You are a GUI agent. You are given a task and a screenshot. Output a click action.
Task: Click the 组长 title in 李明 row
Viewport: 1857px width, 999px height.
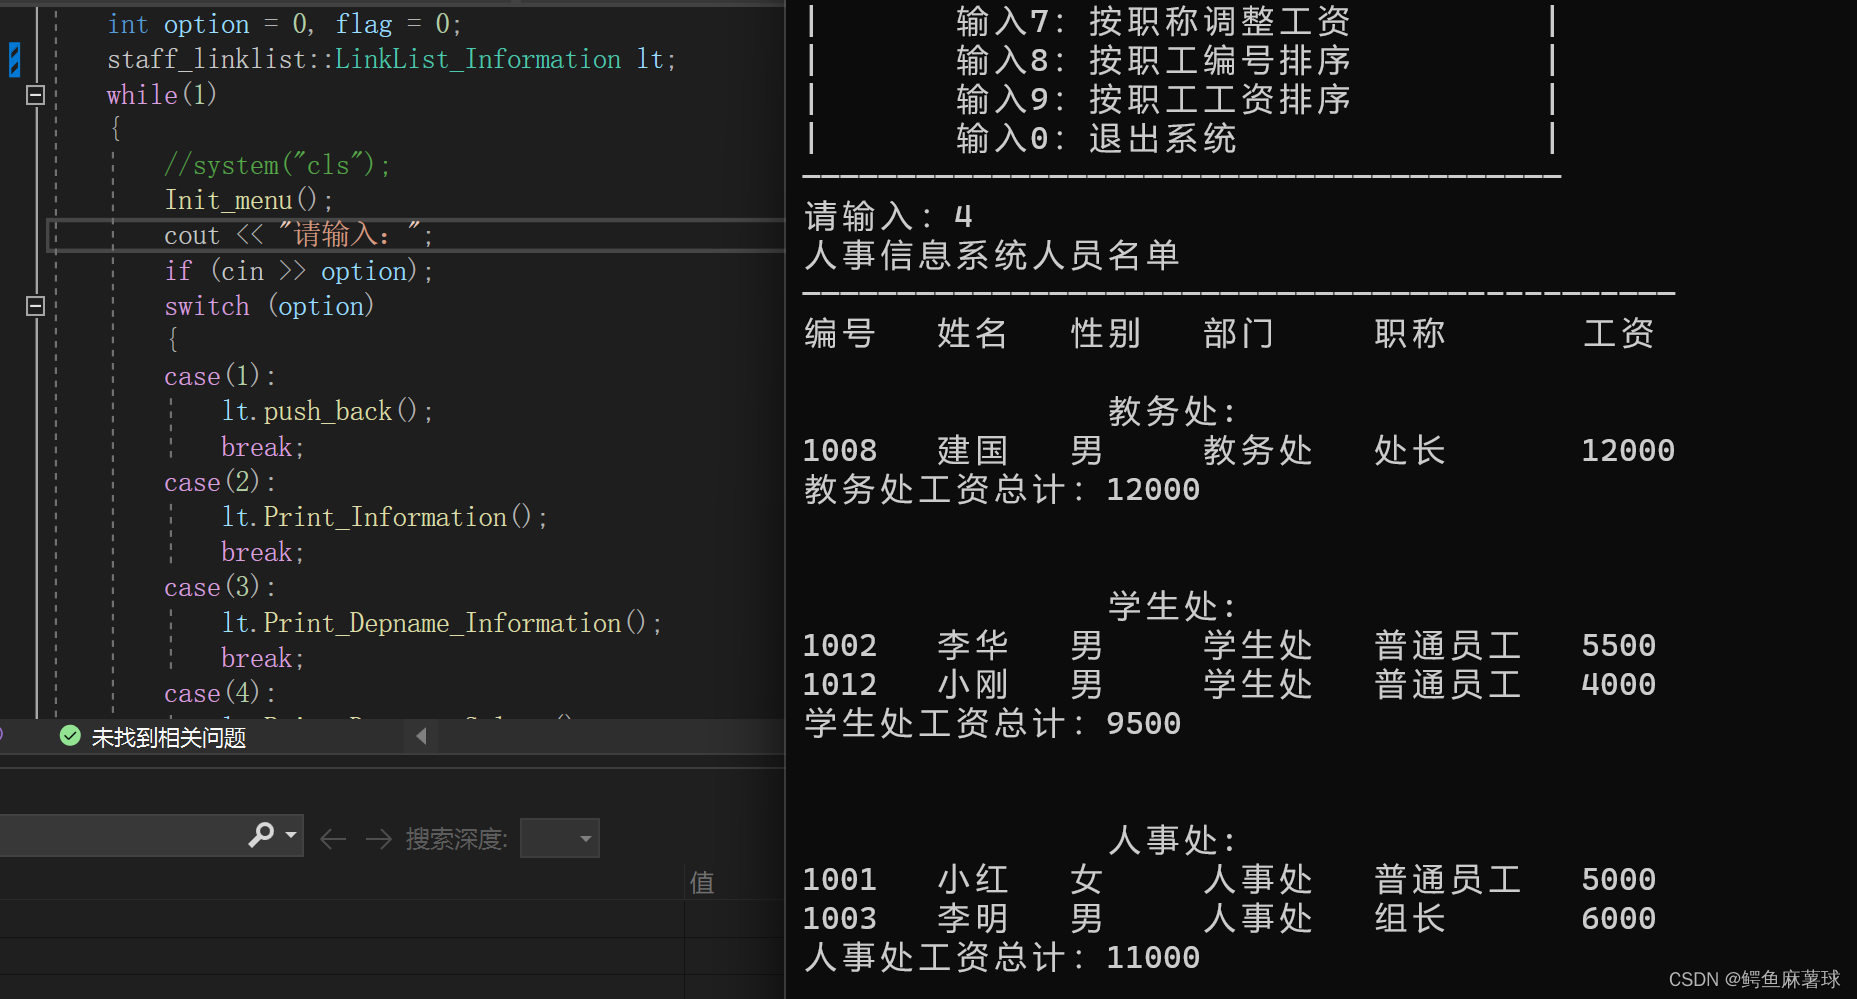click(1410, 918)
